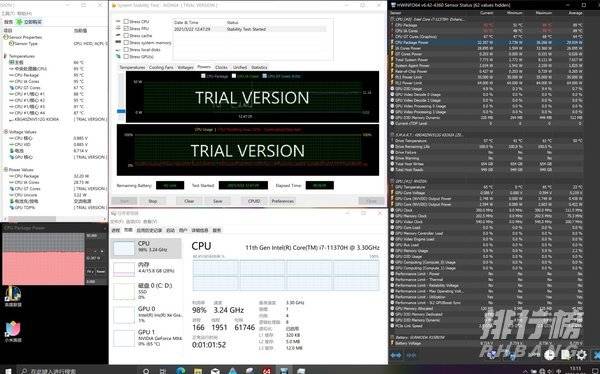The height and width of the screenshot is (374, 600).
Task: Collapse the Voltage Values tree section
Action: click(5, 132)
